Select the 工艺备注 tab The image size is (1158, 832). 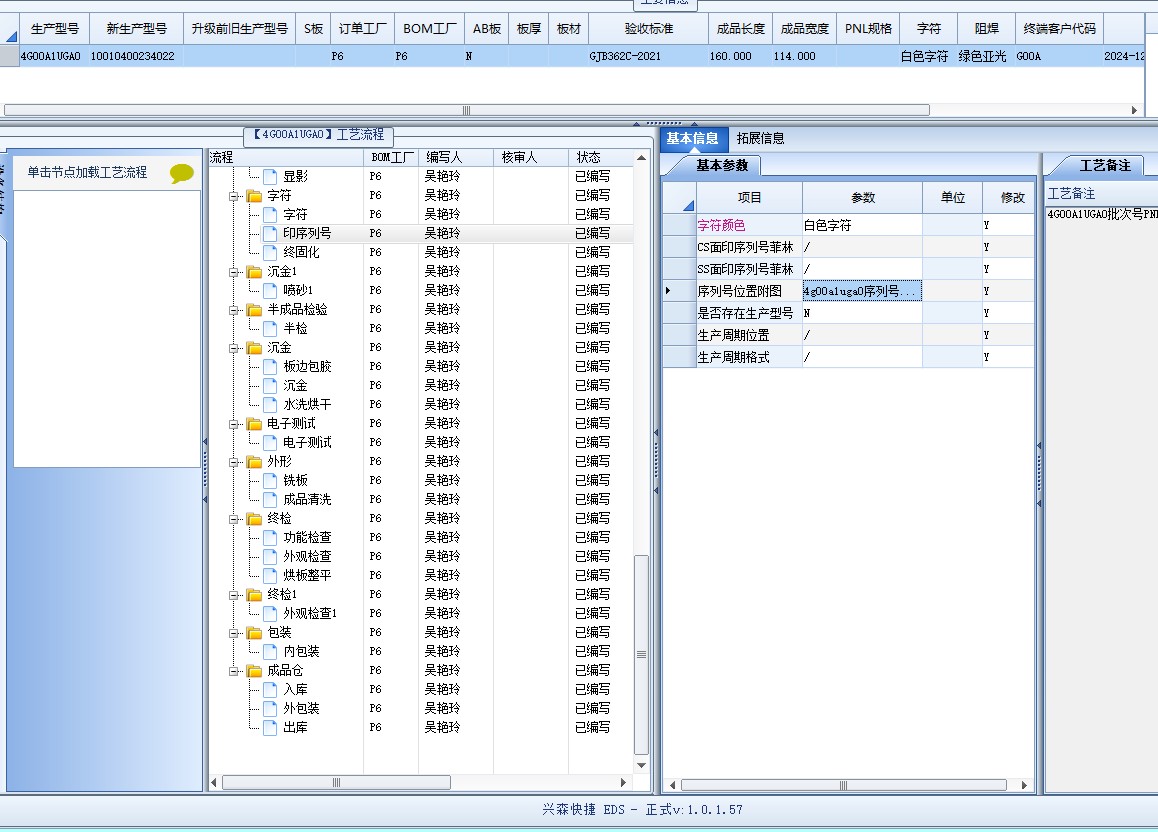(1105, 166)
